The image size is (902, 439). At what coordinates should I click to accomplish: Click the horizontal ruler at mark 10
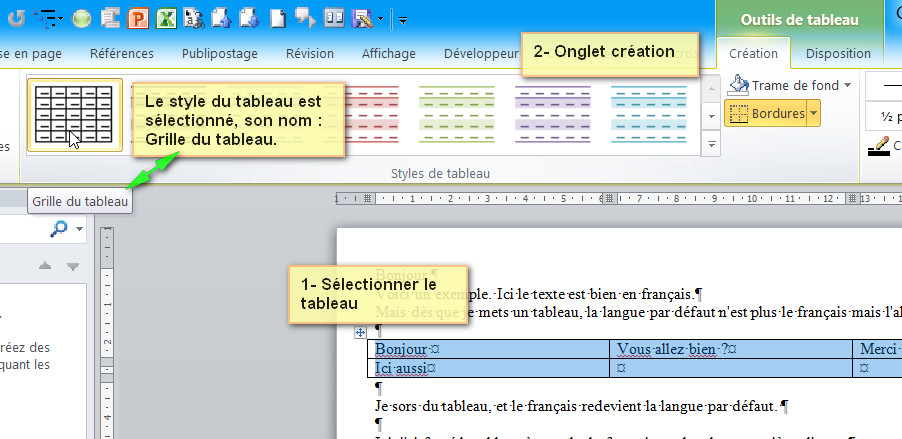pos(752,198)
